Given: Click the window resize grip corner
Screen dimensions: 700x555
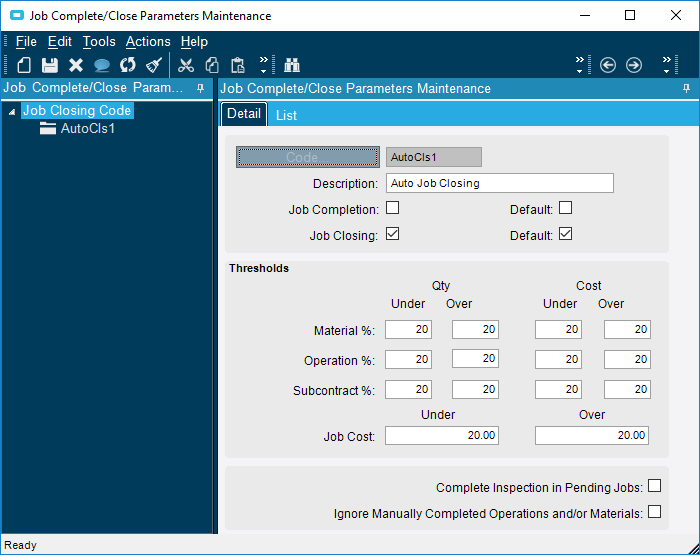Looking at the screenshot, I should [x=693, y=548].
